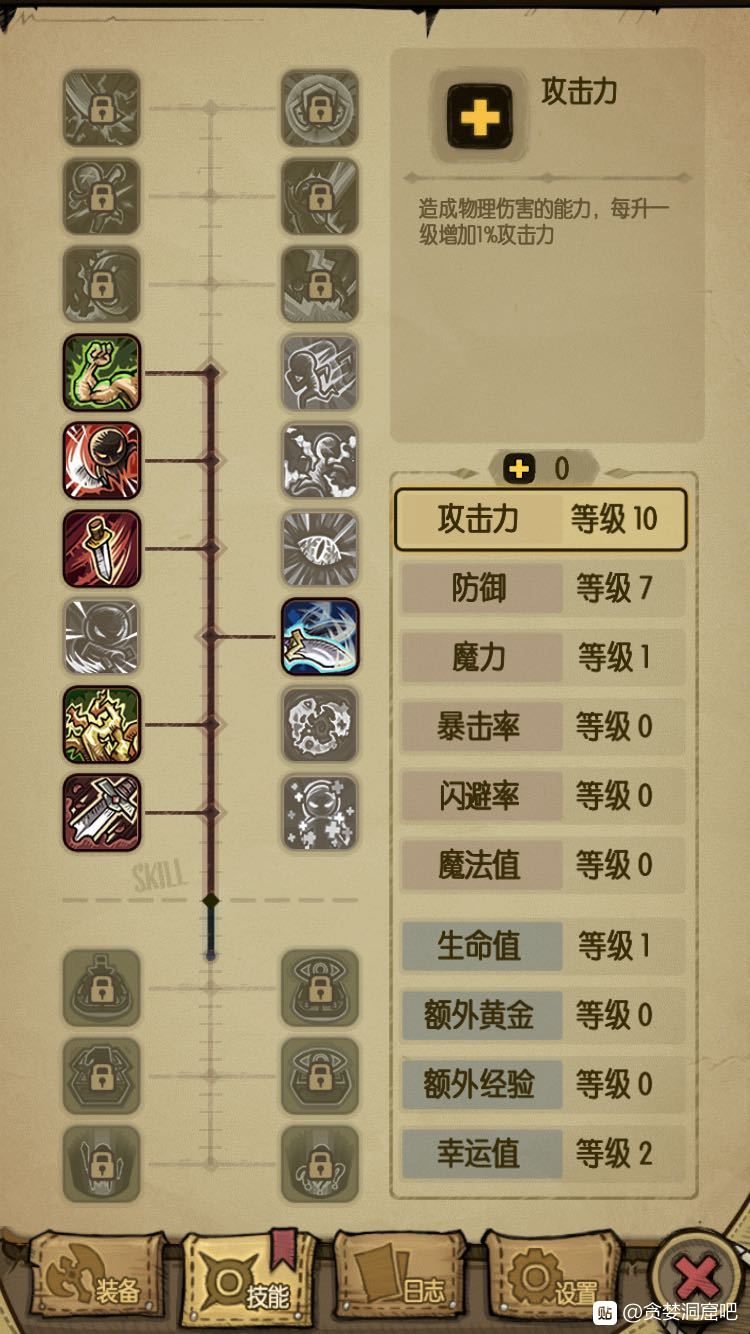
Task: Click the yellow plus attack power icon
Action: coord(479,118)
